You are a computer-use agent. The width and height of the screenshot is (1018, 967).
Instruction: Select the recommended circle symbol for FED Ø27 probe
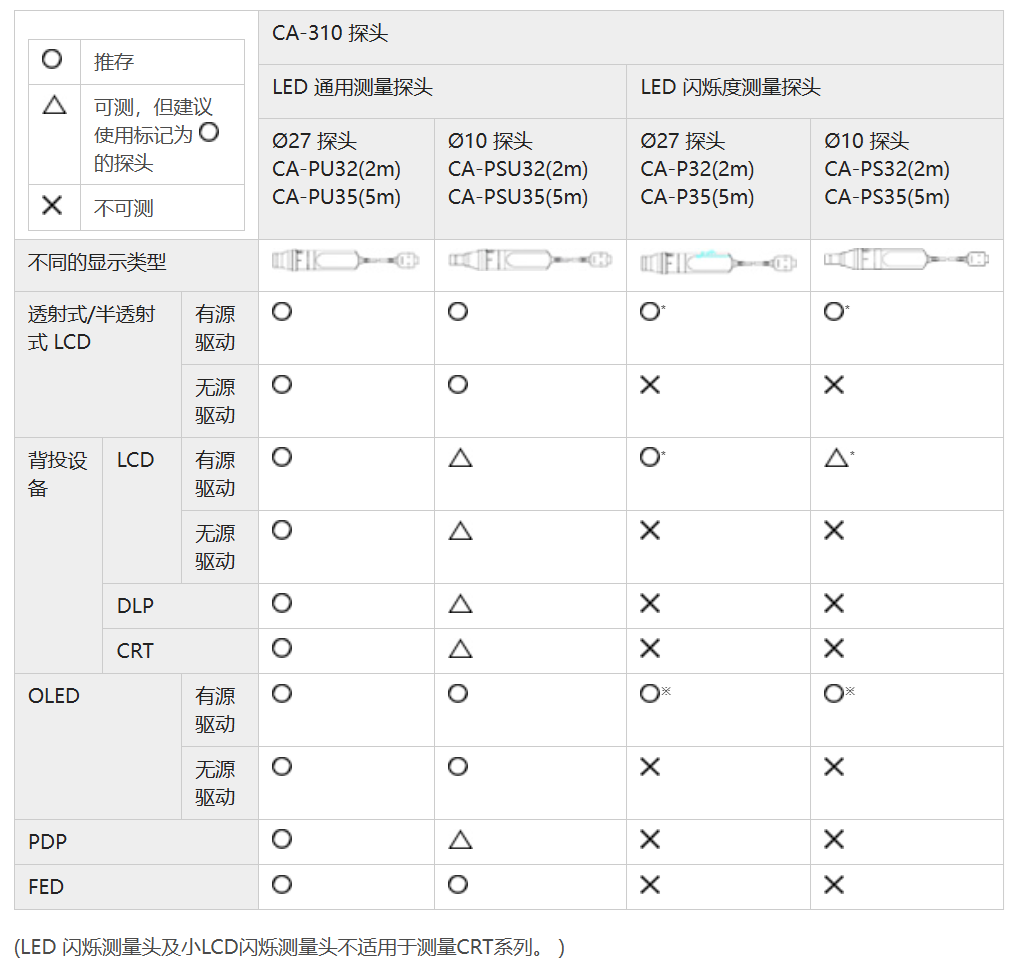[281, 886]
